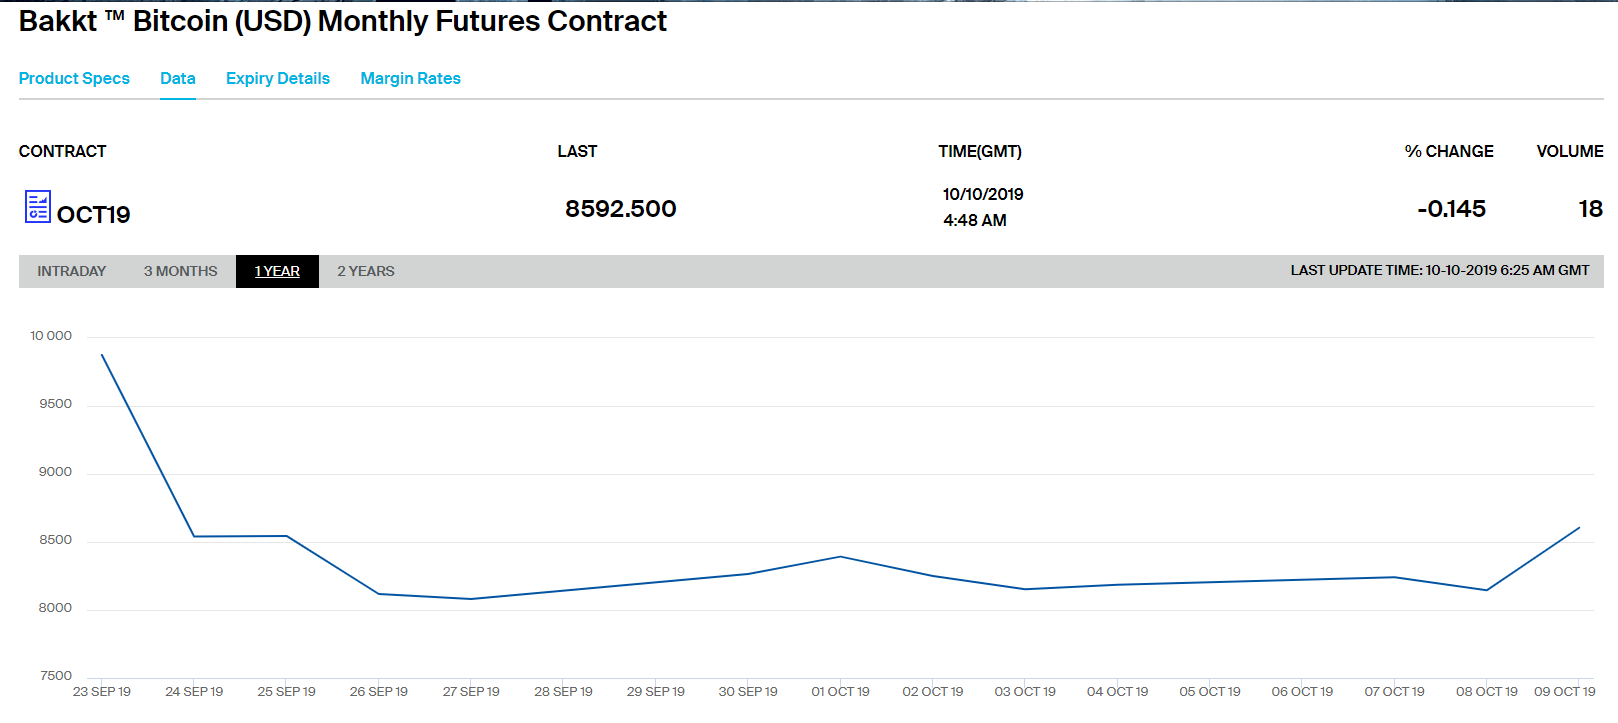Click the 9500 y-axis label
The image size is (1618, 723).
(56, 404)
